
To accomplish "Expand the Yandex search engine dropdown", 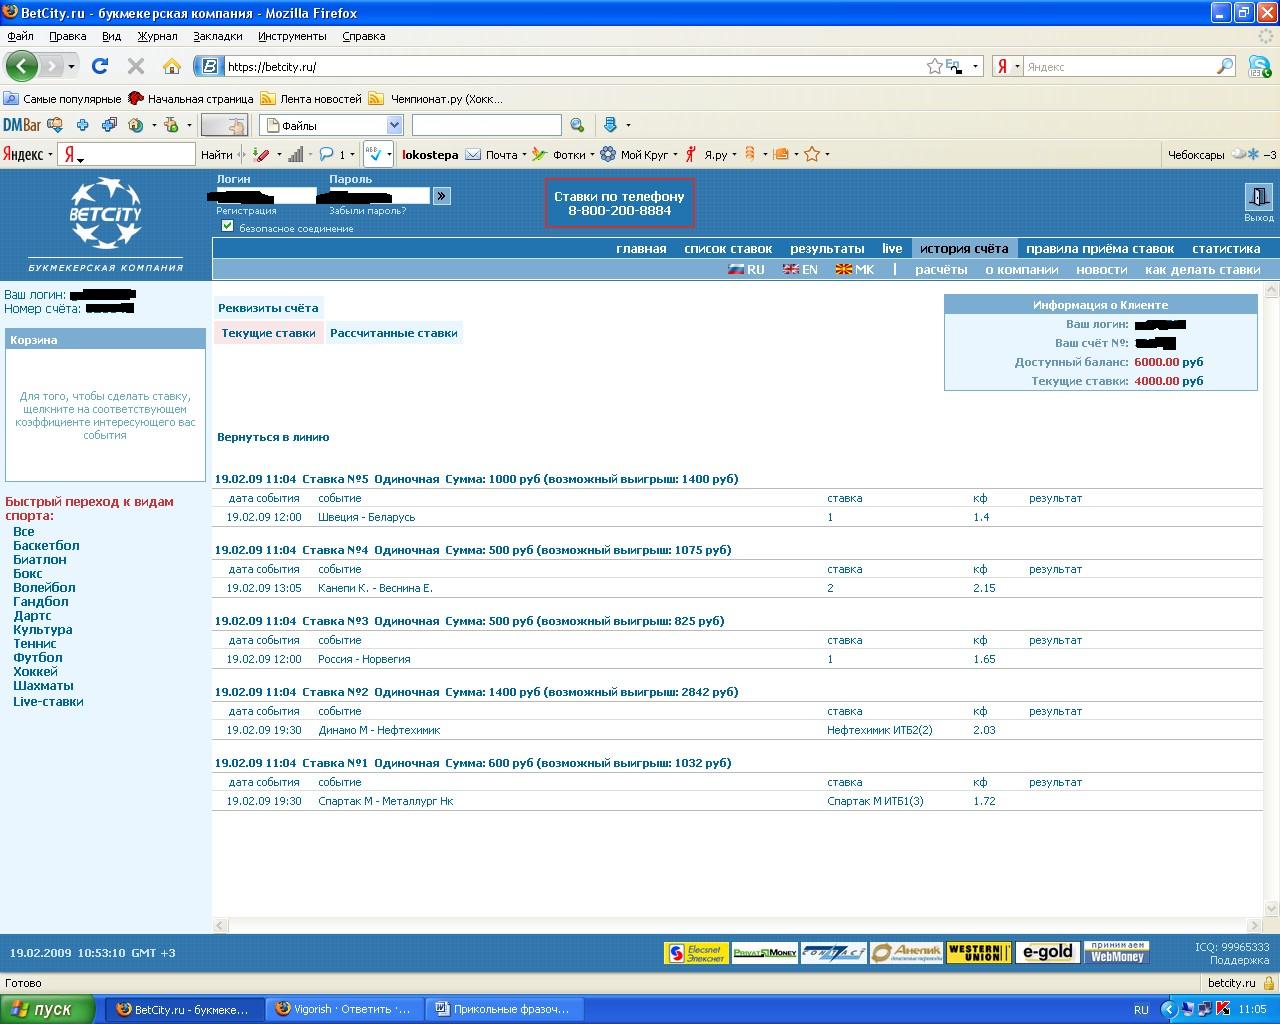I will pos(1007,67).
